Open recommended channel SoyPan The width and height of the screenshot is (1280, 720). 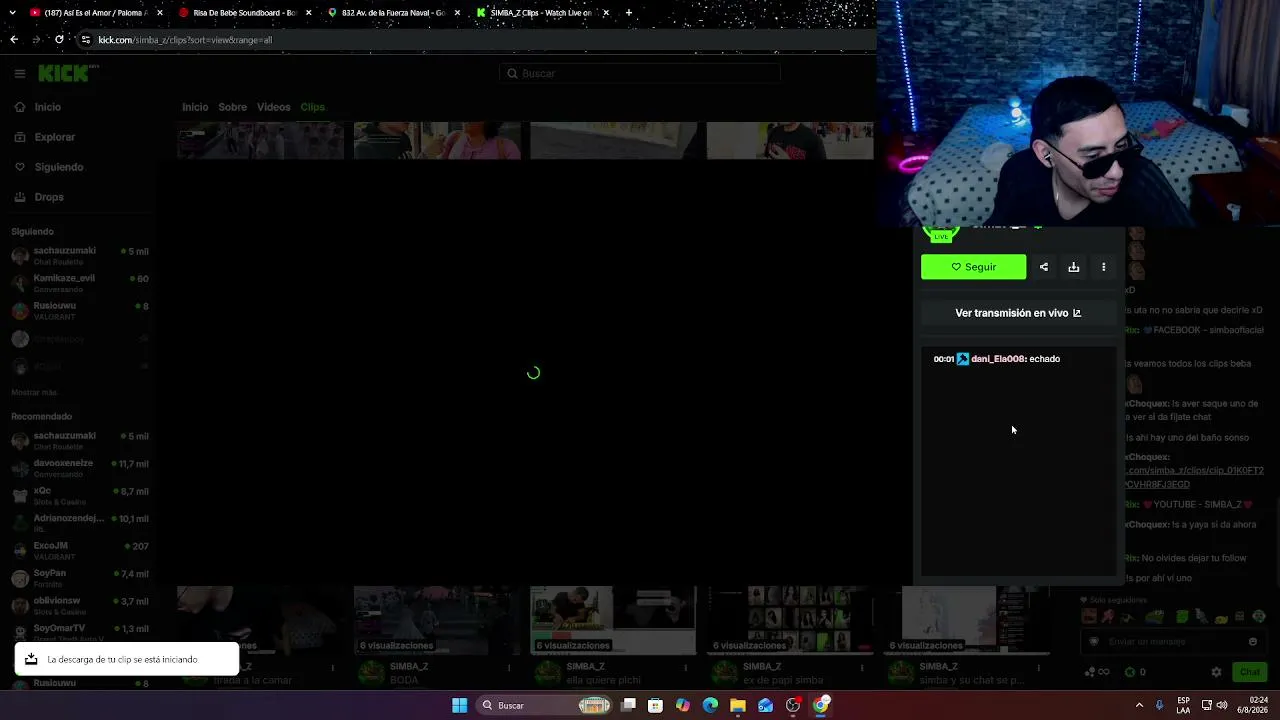point(80,578)
